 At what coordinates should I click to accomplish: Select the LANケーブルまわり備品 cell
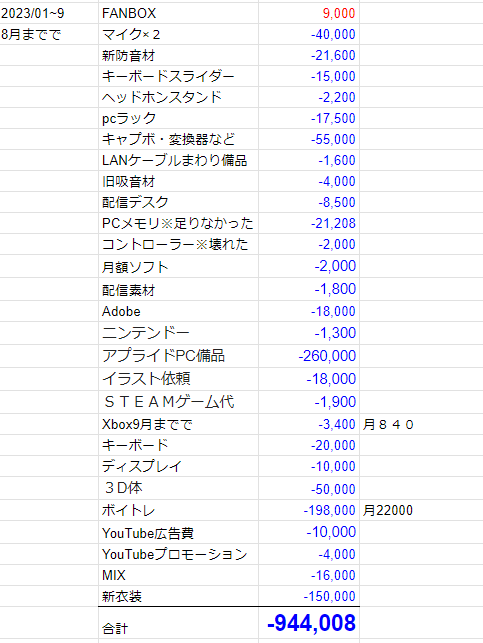[178, 160]
